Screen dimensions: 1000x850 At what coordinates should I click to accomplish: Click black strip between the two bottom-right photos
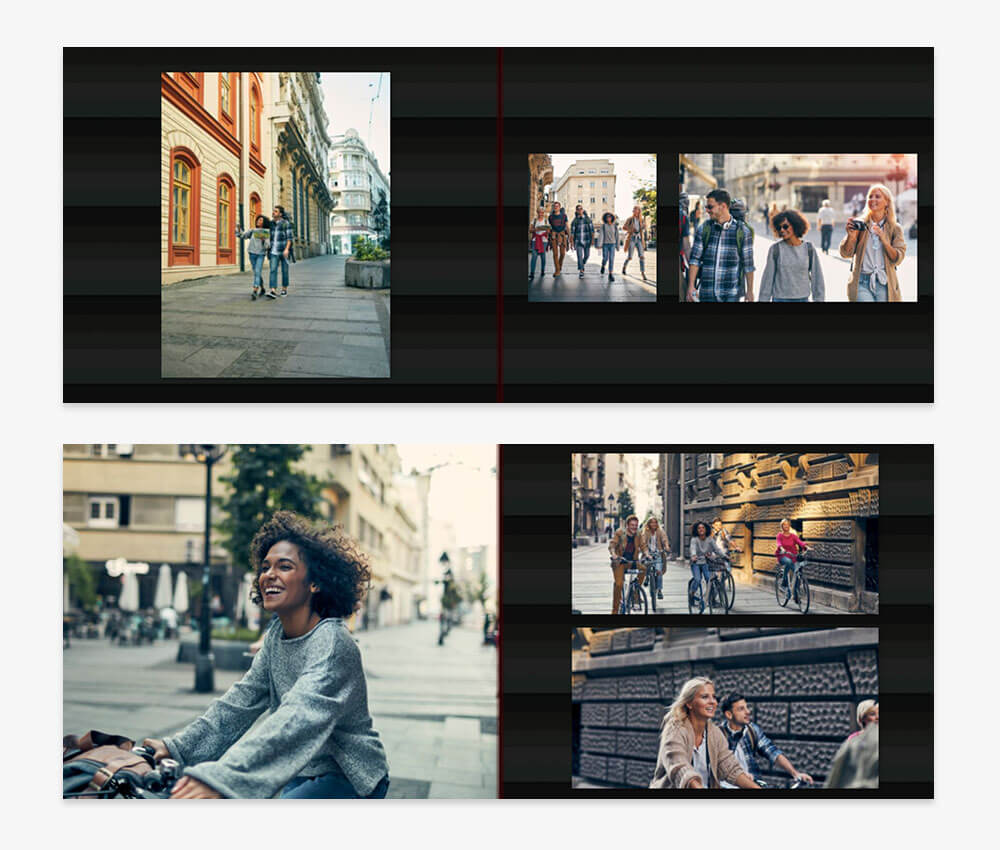click(724, 620)
